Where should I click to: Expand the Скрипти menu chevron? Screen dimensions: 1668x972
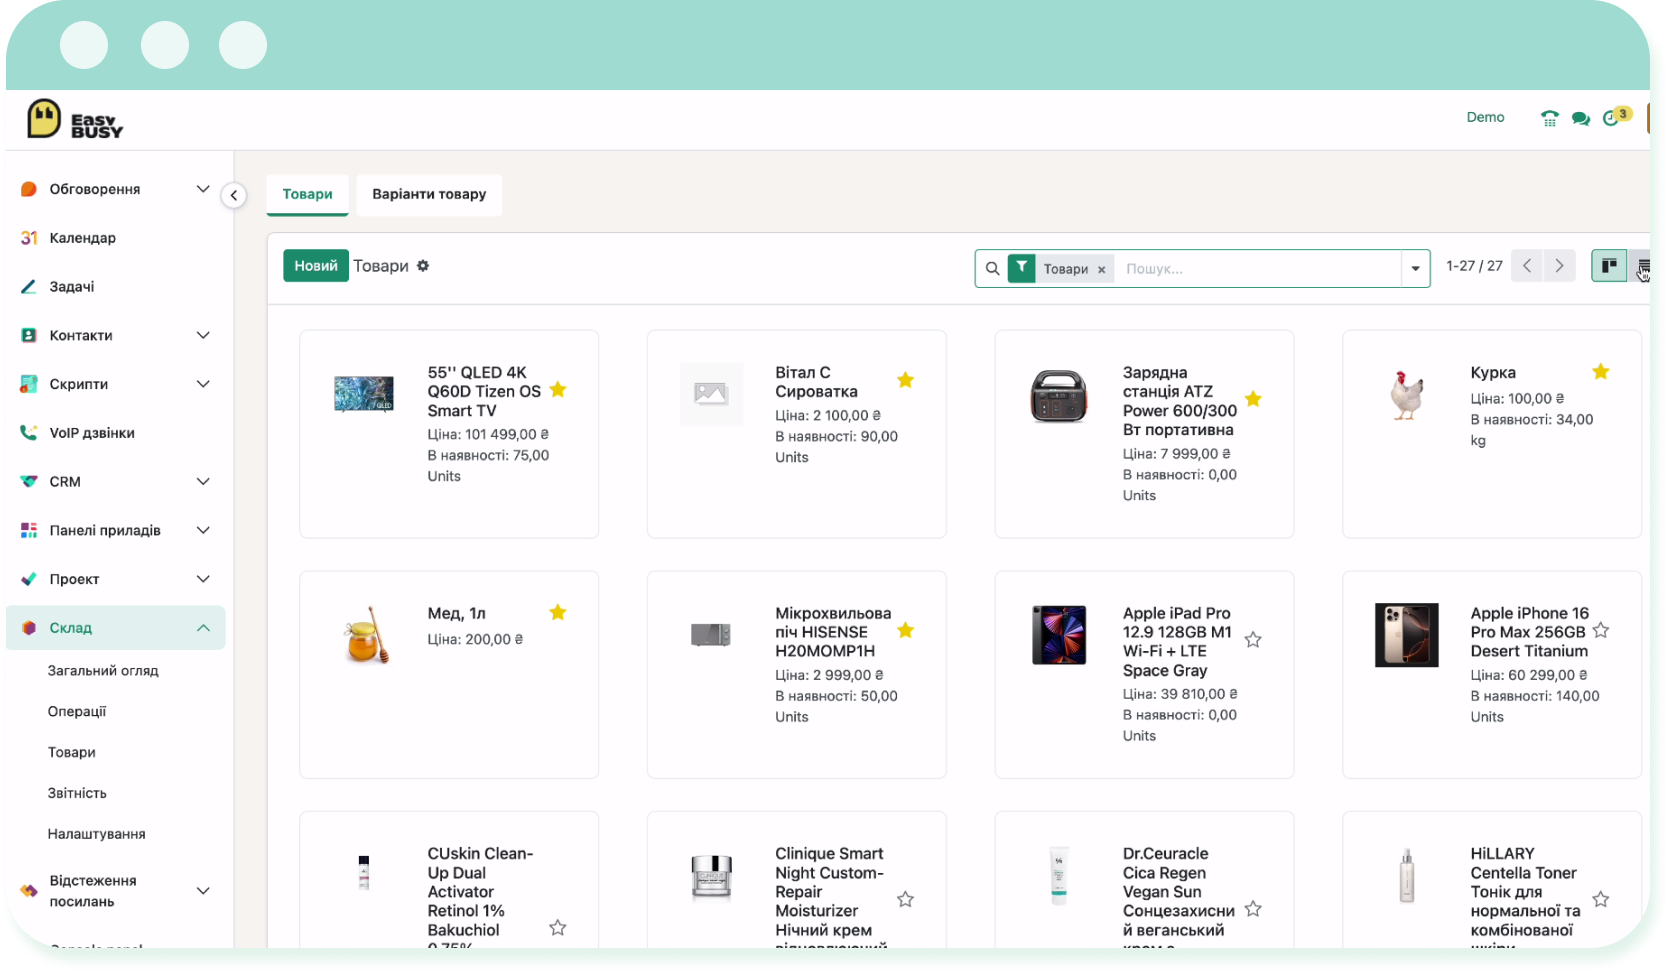(x=203, y=384)
